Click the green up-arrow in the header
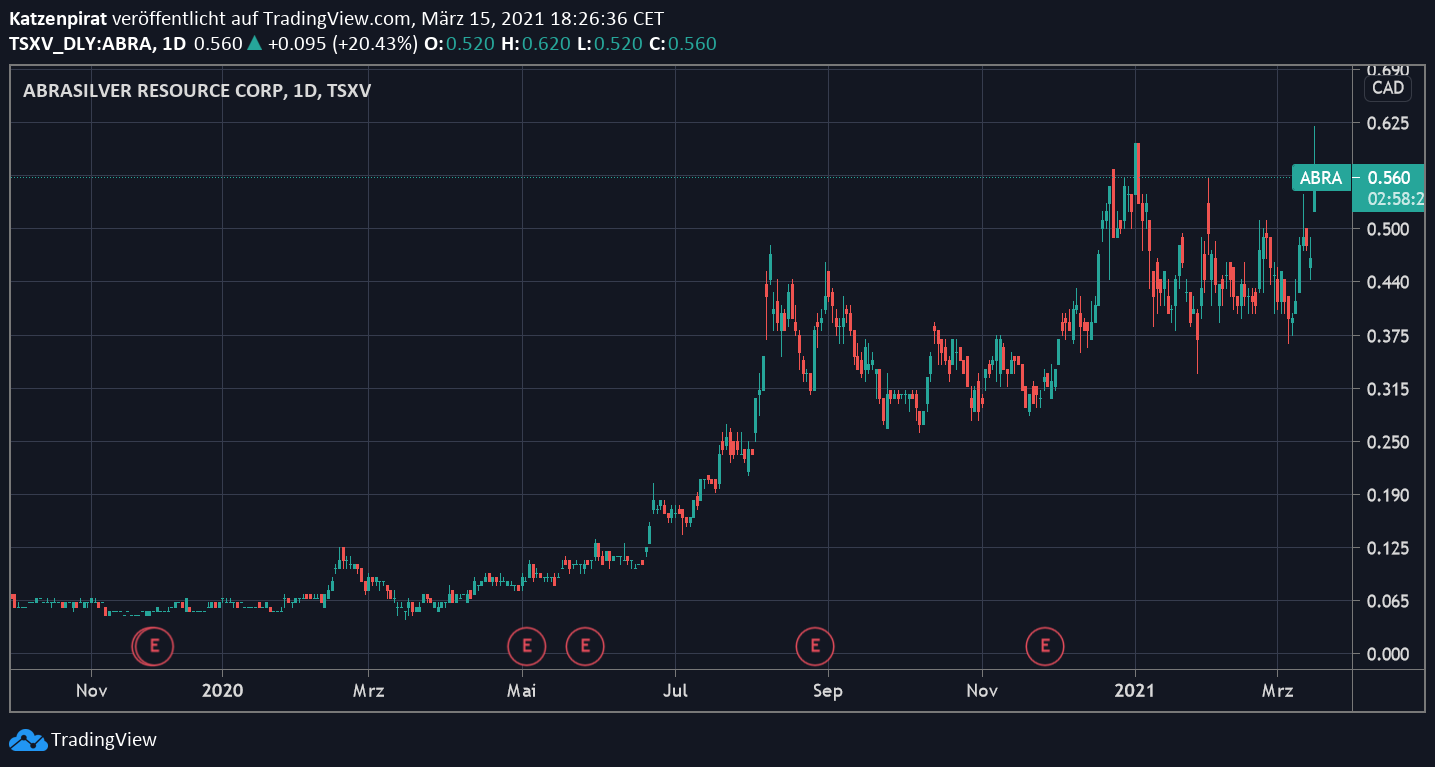The height and width of the screenshot is (767, 1435). 255,43
